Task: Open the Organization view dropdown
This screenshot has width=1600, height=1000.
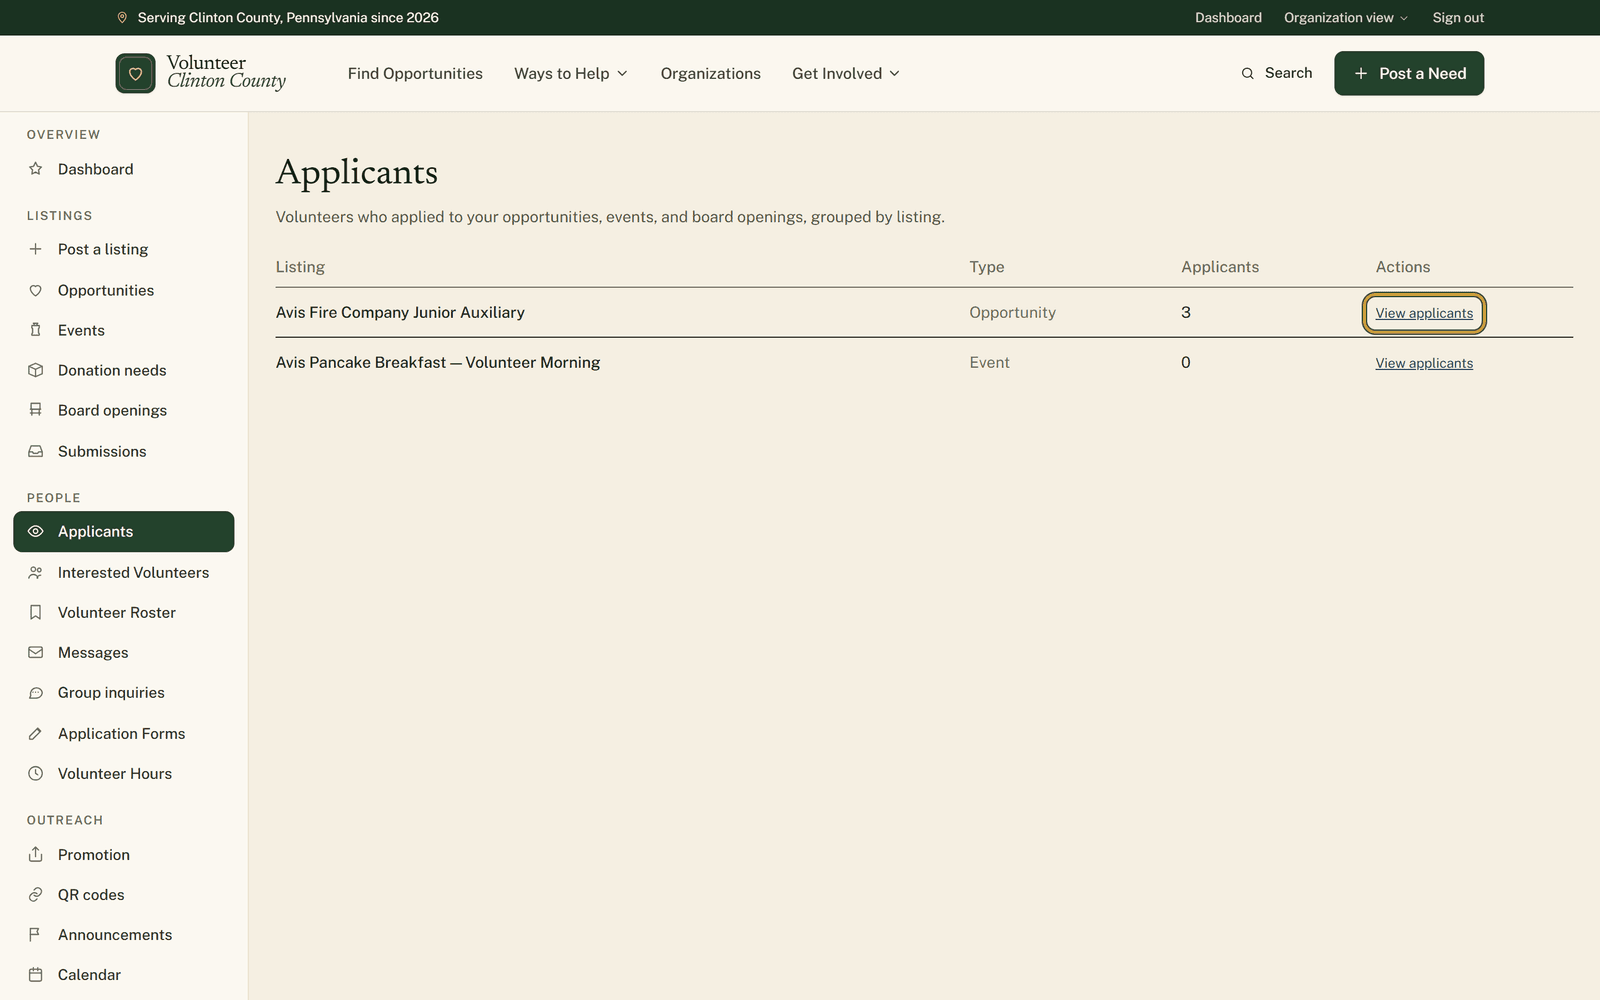Action: [1346, 18]
